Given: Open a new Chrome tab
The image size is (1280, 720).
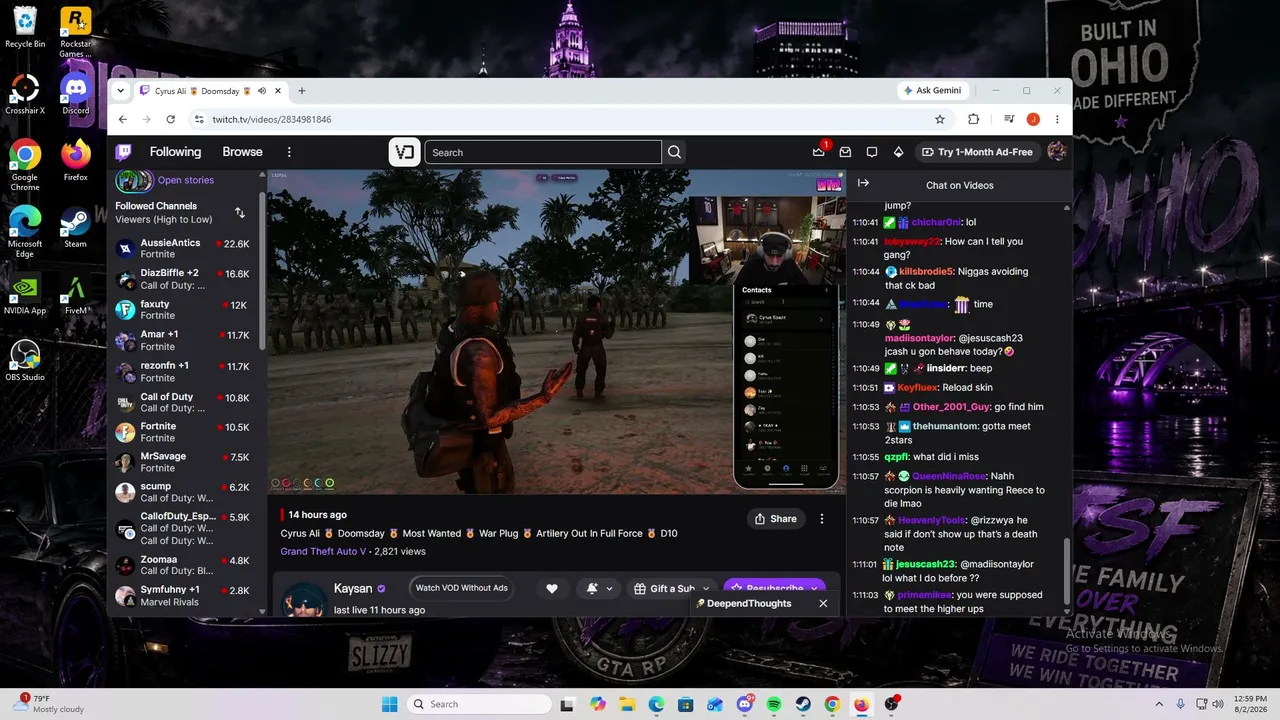Looking at the screenshot, I should [301, 91].
